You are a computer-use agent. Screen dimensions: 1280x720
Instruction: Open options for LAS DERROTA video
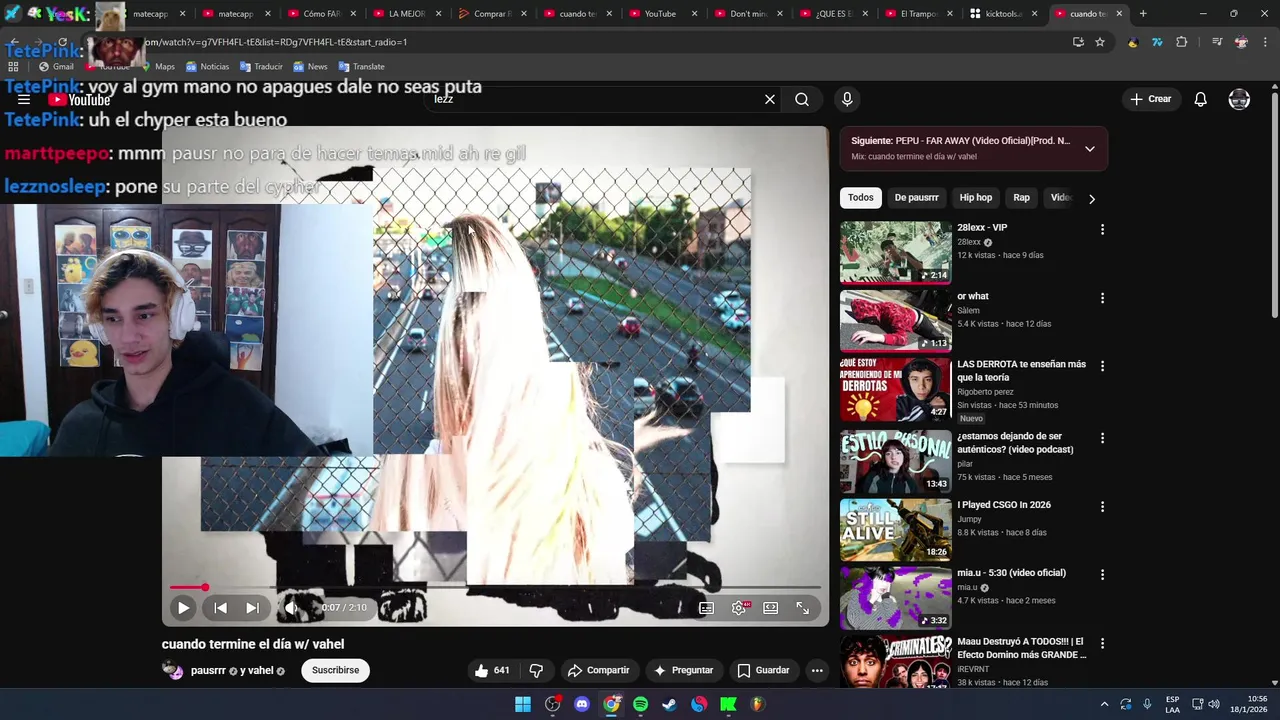1102,366
